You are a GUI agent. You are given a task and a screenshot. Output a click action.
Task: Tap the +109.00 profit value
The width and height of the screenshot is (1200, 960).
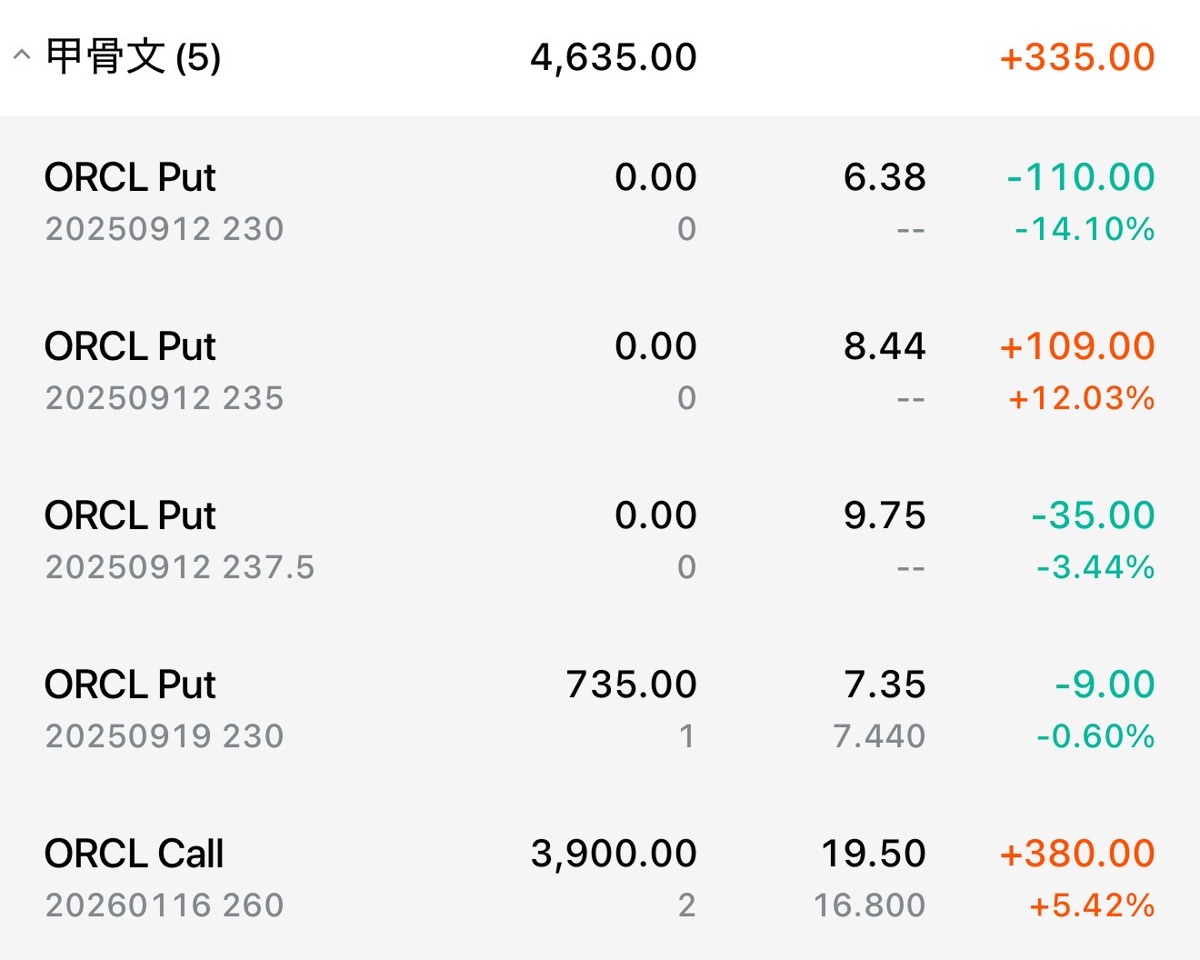tap(1077, 347)
